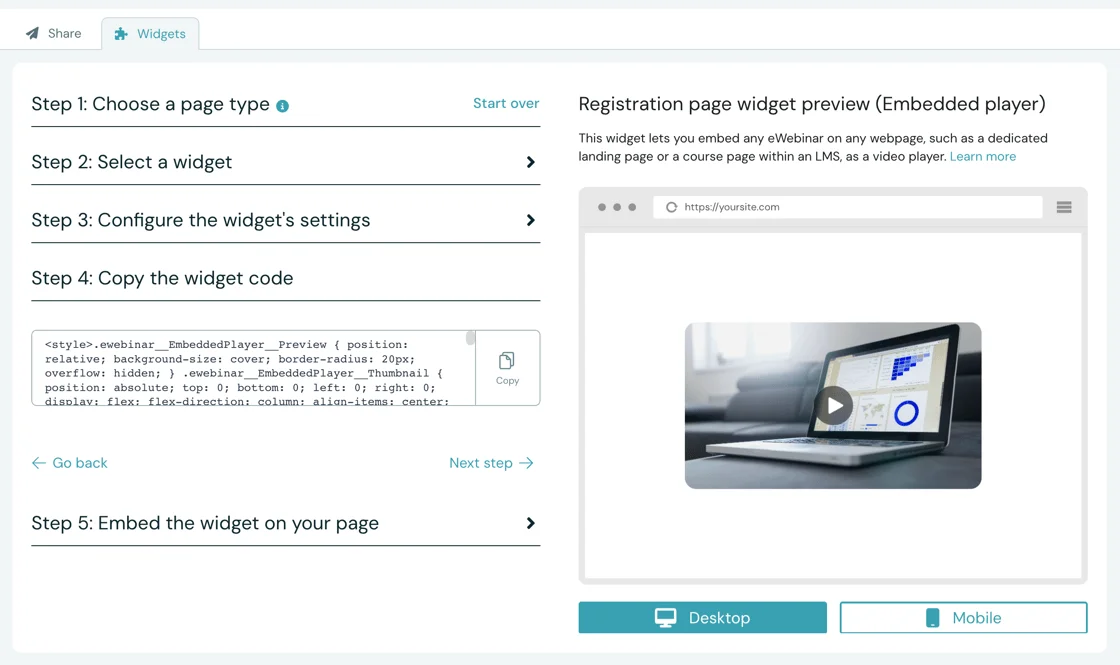Click the https://yoursite.com address bar
The height and width of the screenshot is (665, 1120).
pyautogui.click(x=848, y=207)
